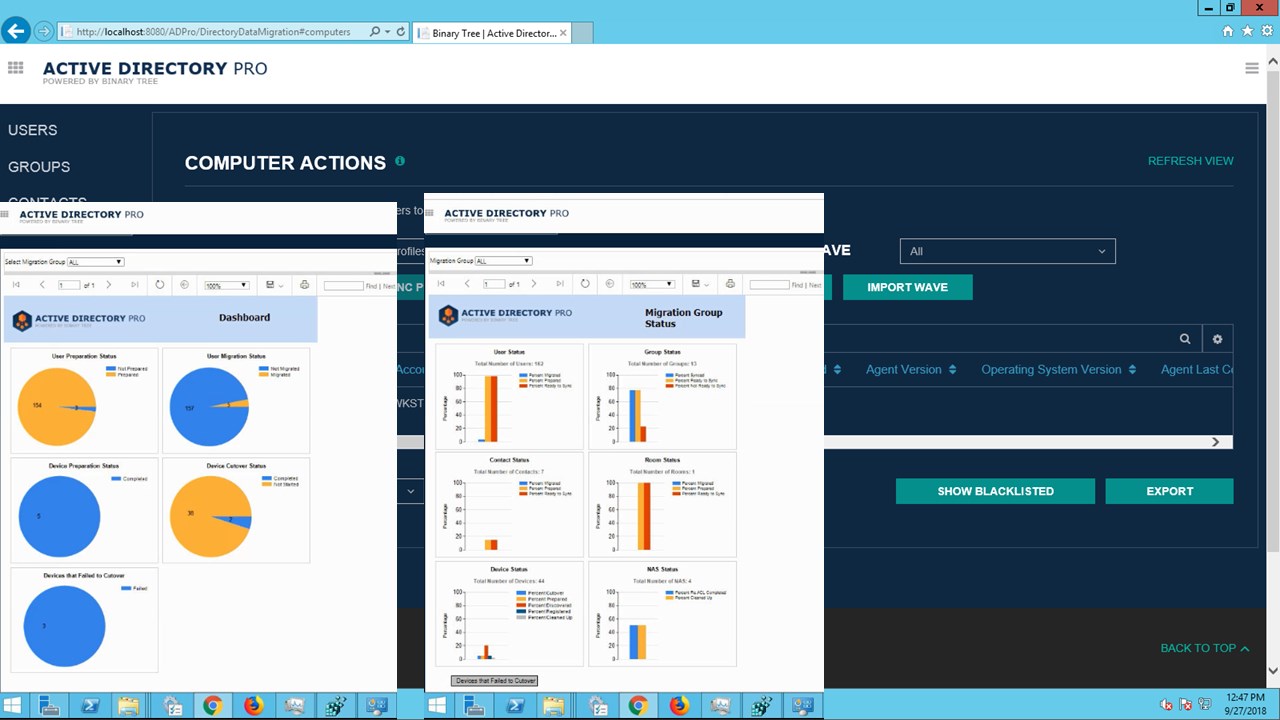
Task: Open the Users section in the sidebar
Action: [x=33, y=130]
